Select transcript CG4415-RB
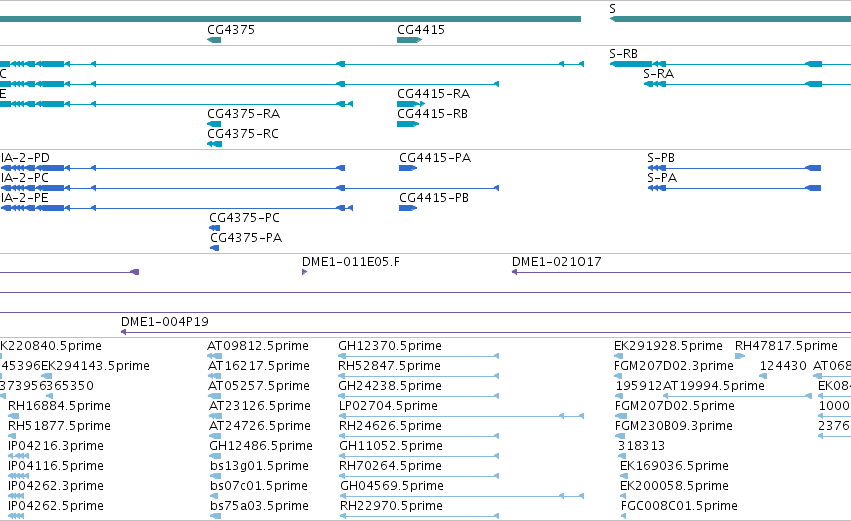851x521 pixels. coord(432,114)
